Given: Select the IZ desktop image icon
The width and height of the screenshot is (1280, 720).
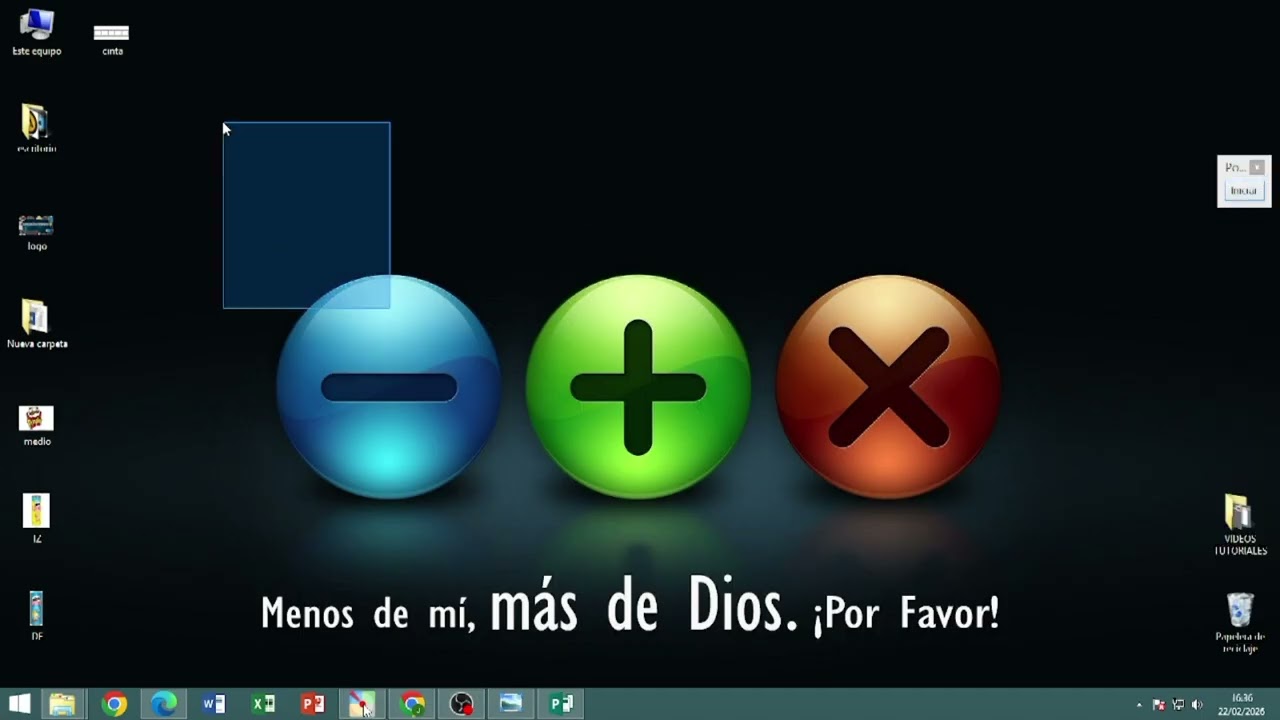Looking at the screenshot, I should [x=37, y=519].
